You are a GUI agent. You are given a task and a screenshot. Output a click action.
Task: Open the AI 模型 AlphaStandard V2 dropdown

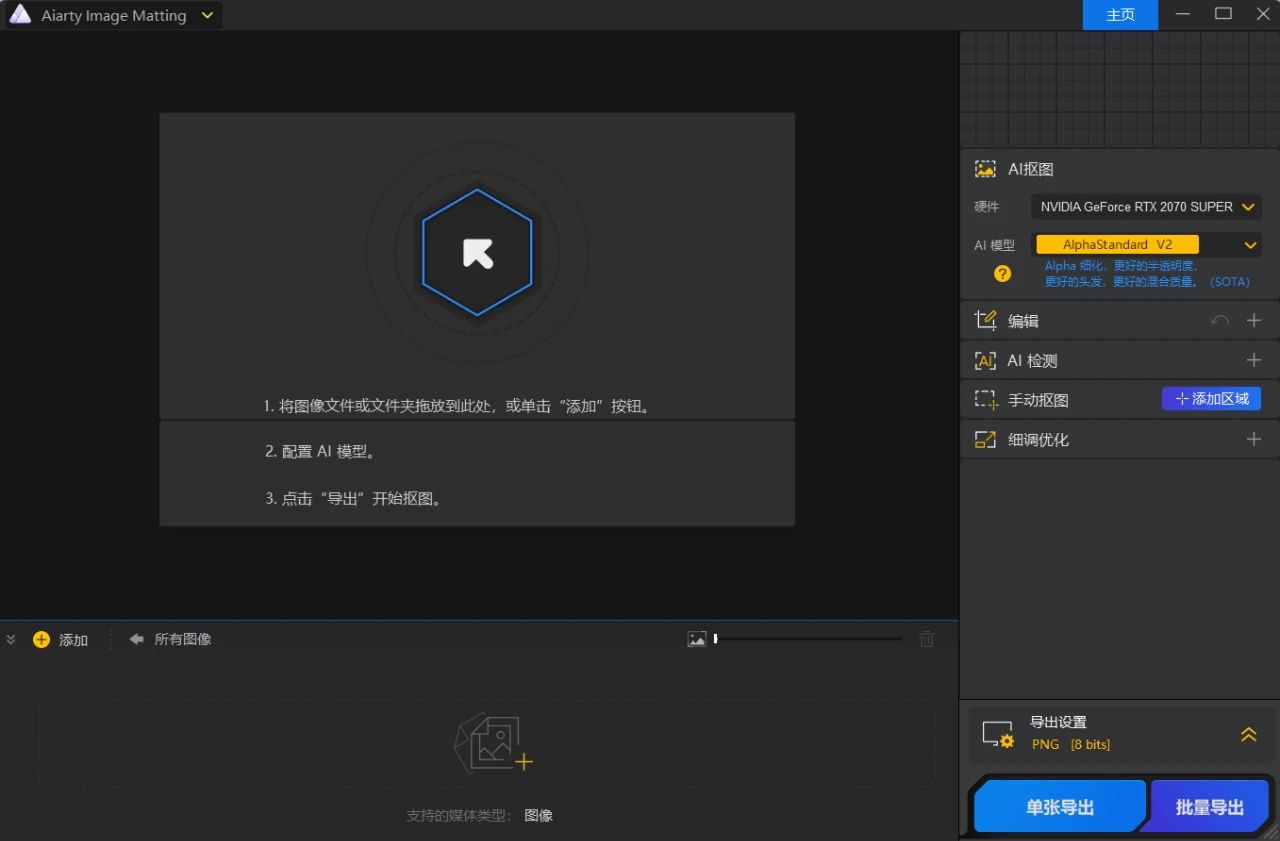1146,245
